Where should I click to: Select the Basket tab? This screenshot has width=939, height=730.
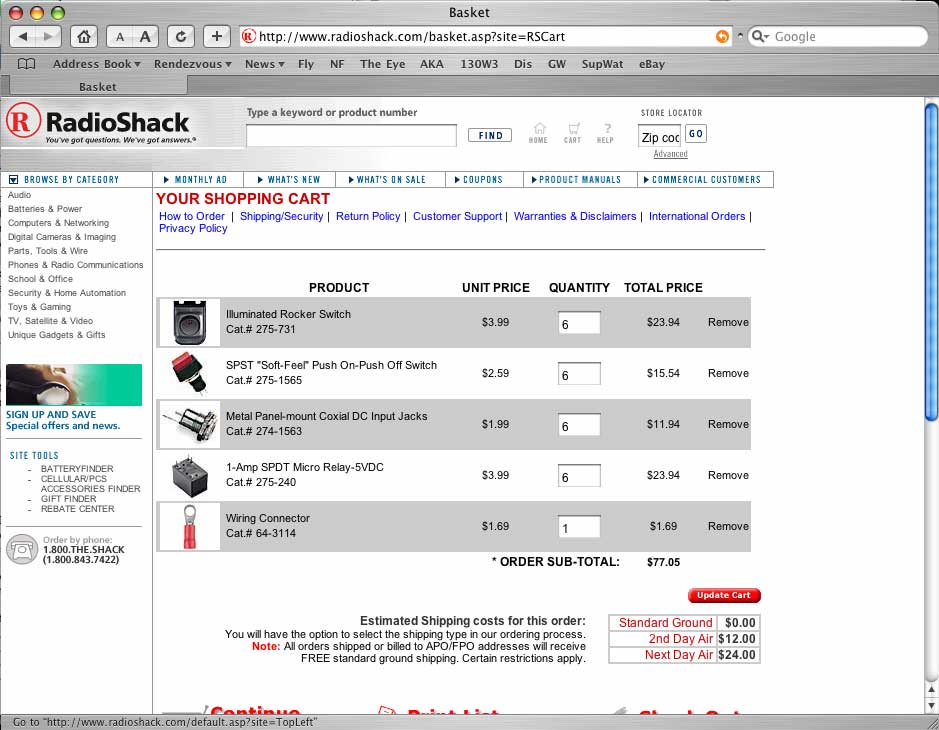pyautogui.click(x=98, y=87)
